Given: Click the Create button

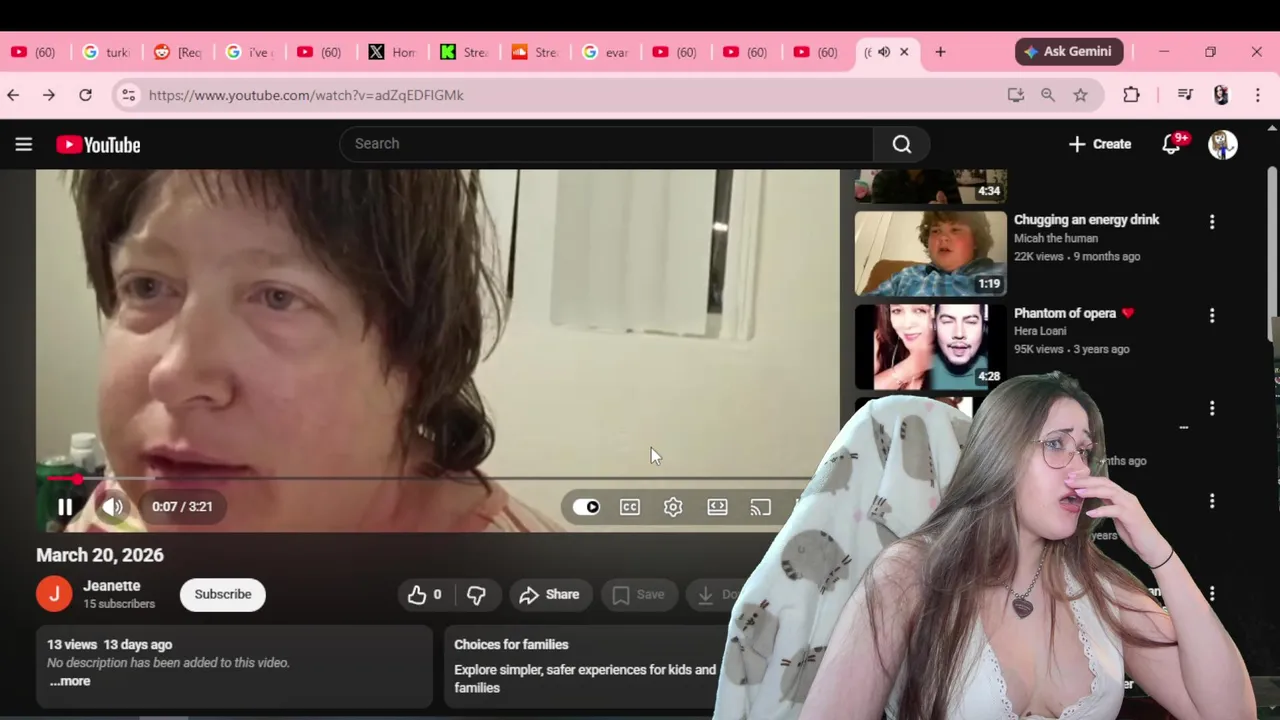Looking at the screenshot, I should pyautogui.click(x=1100, y=144).
